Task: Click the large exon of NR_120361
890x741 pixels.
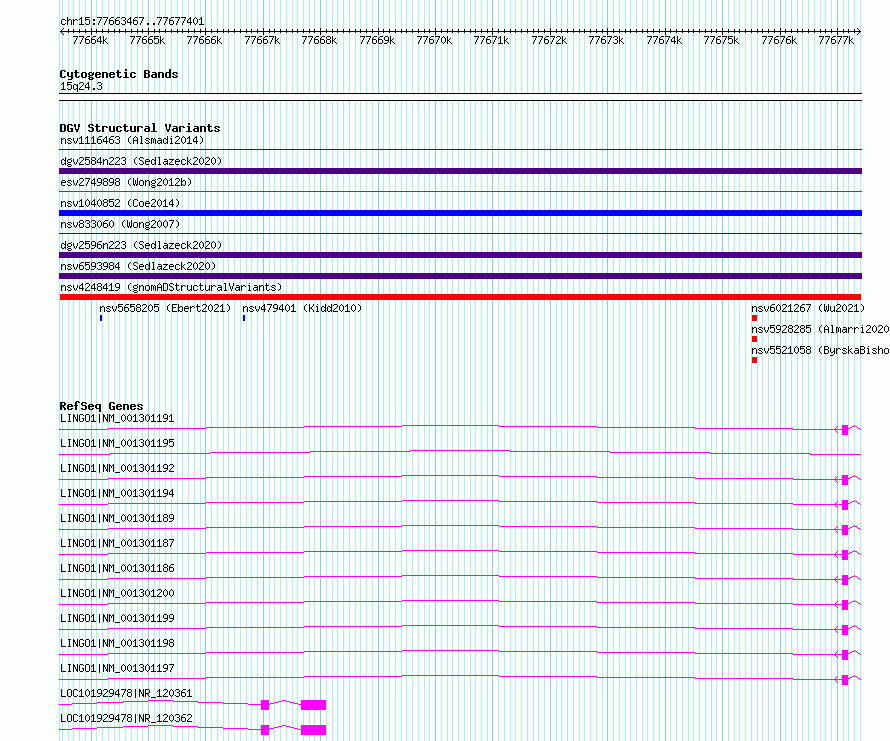Action: (313, 705)
